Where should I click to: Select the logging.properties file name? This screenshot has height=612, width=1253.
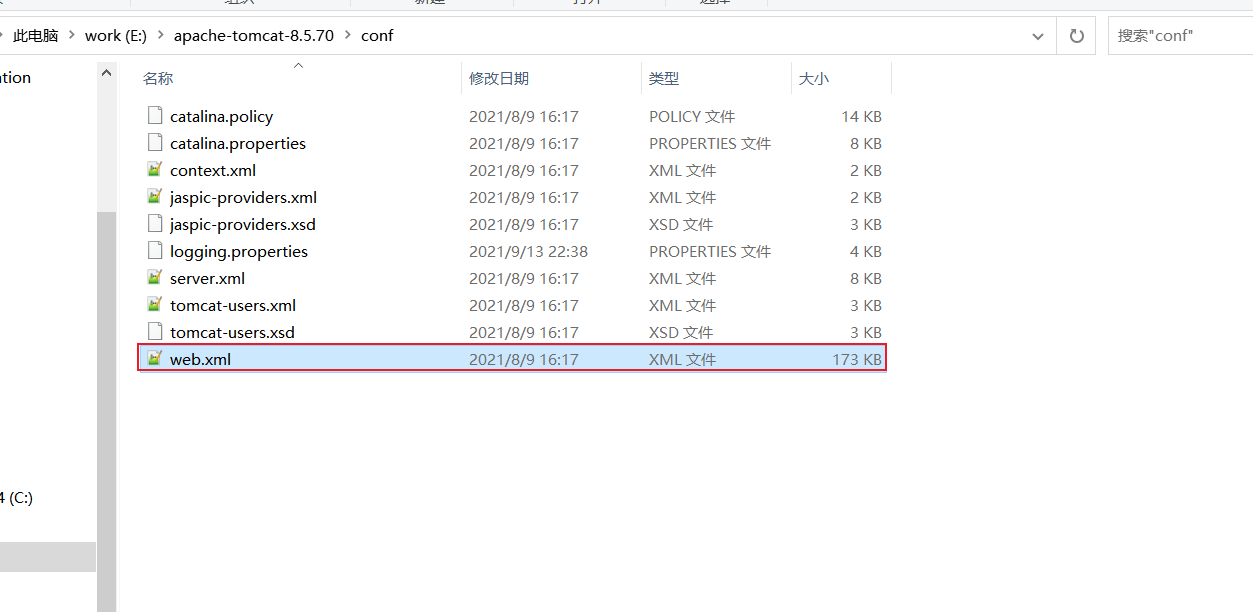(239, 251)
